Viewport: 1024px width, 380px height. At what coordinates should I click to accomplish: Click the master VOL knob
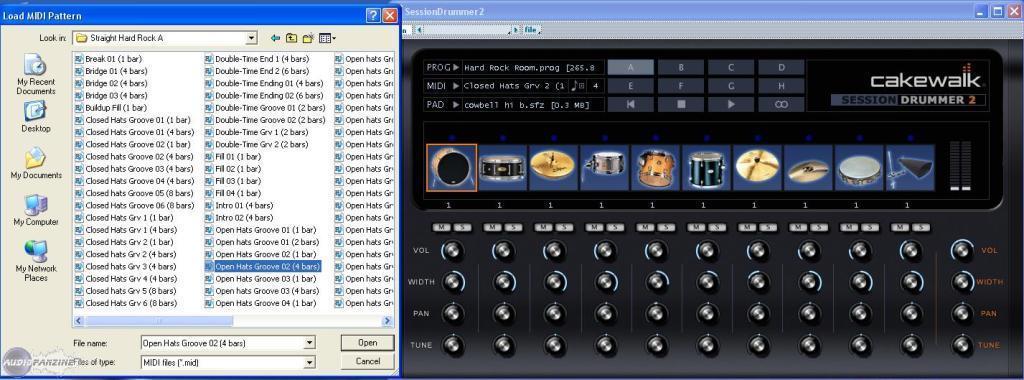962,250
